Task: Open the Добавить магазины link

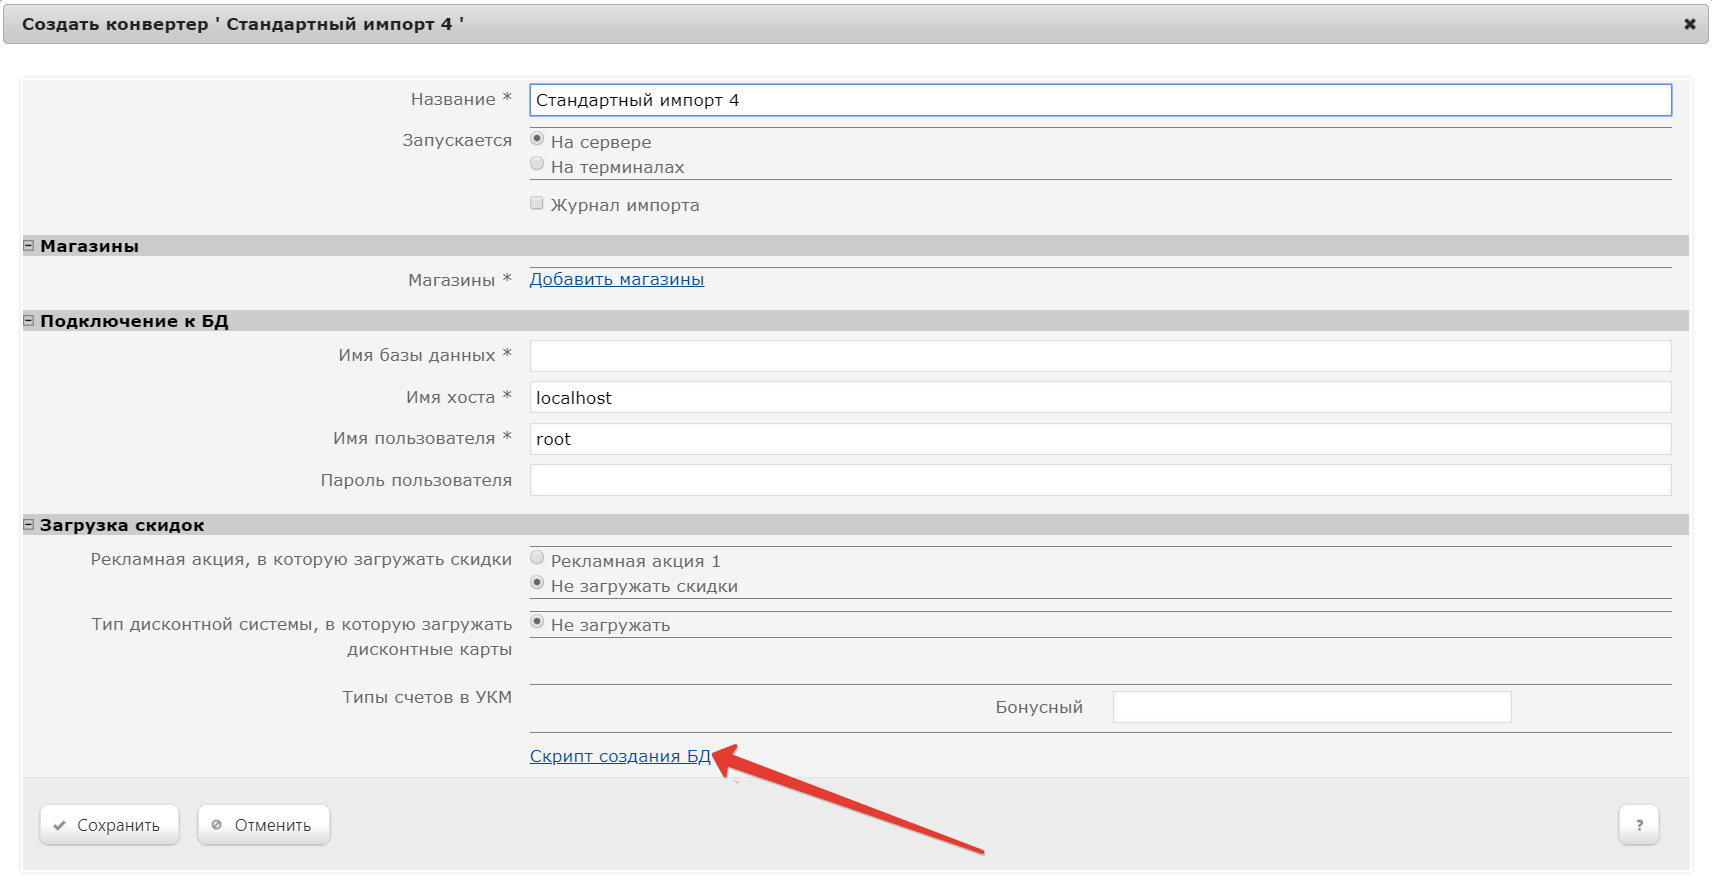Action: coord(616,279)
